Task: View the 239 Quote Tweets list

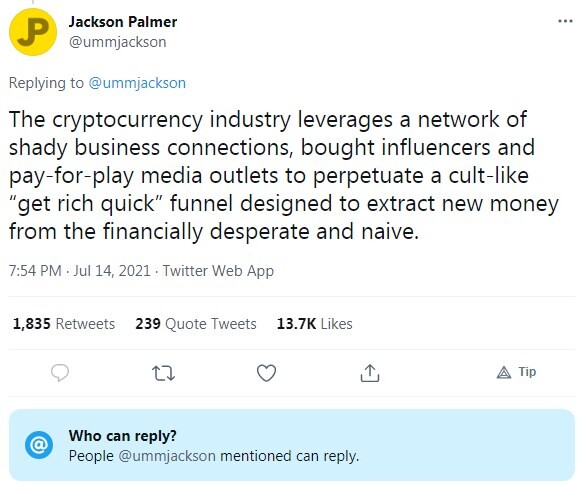Action: [x=196, y=324]
